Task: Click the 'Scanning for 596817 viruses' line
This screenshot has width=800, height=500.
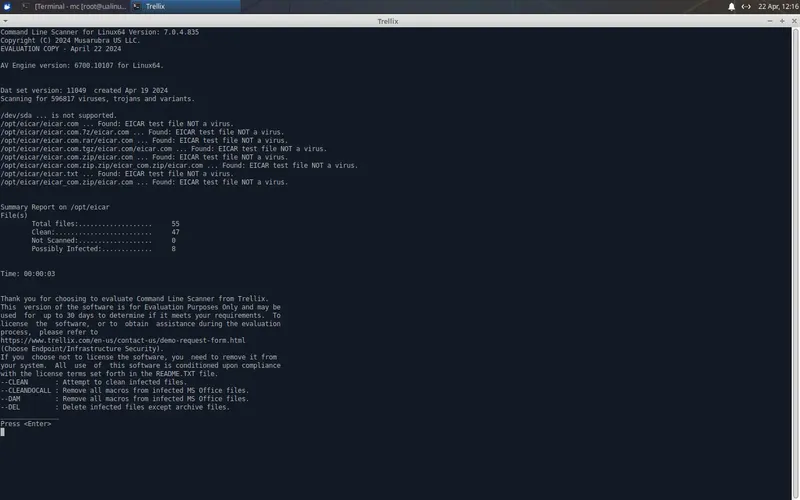Action: click(97, 99)
